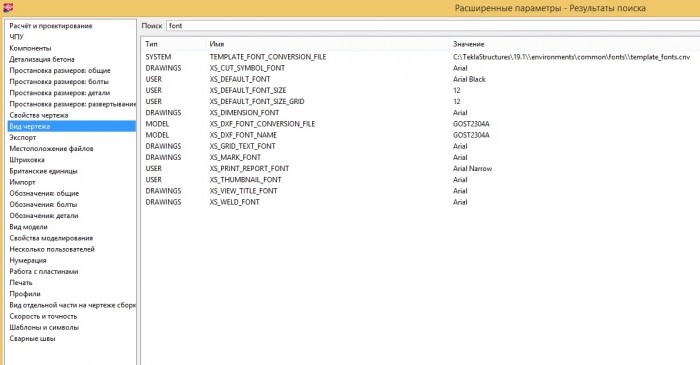
Task: Select 'Расчёт и проектирование' category
Action: (51, 26)
